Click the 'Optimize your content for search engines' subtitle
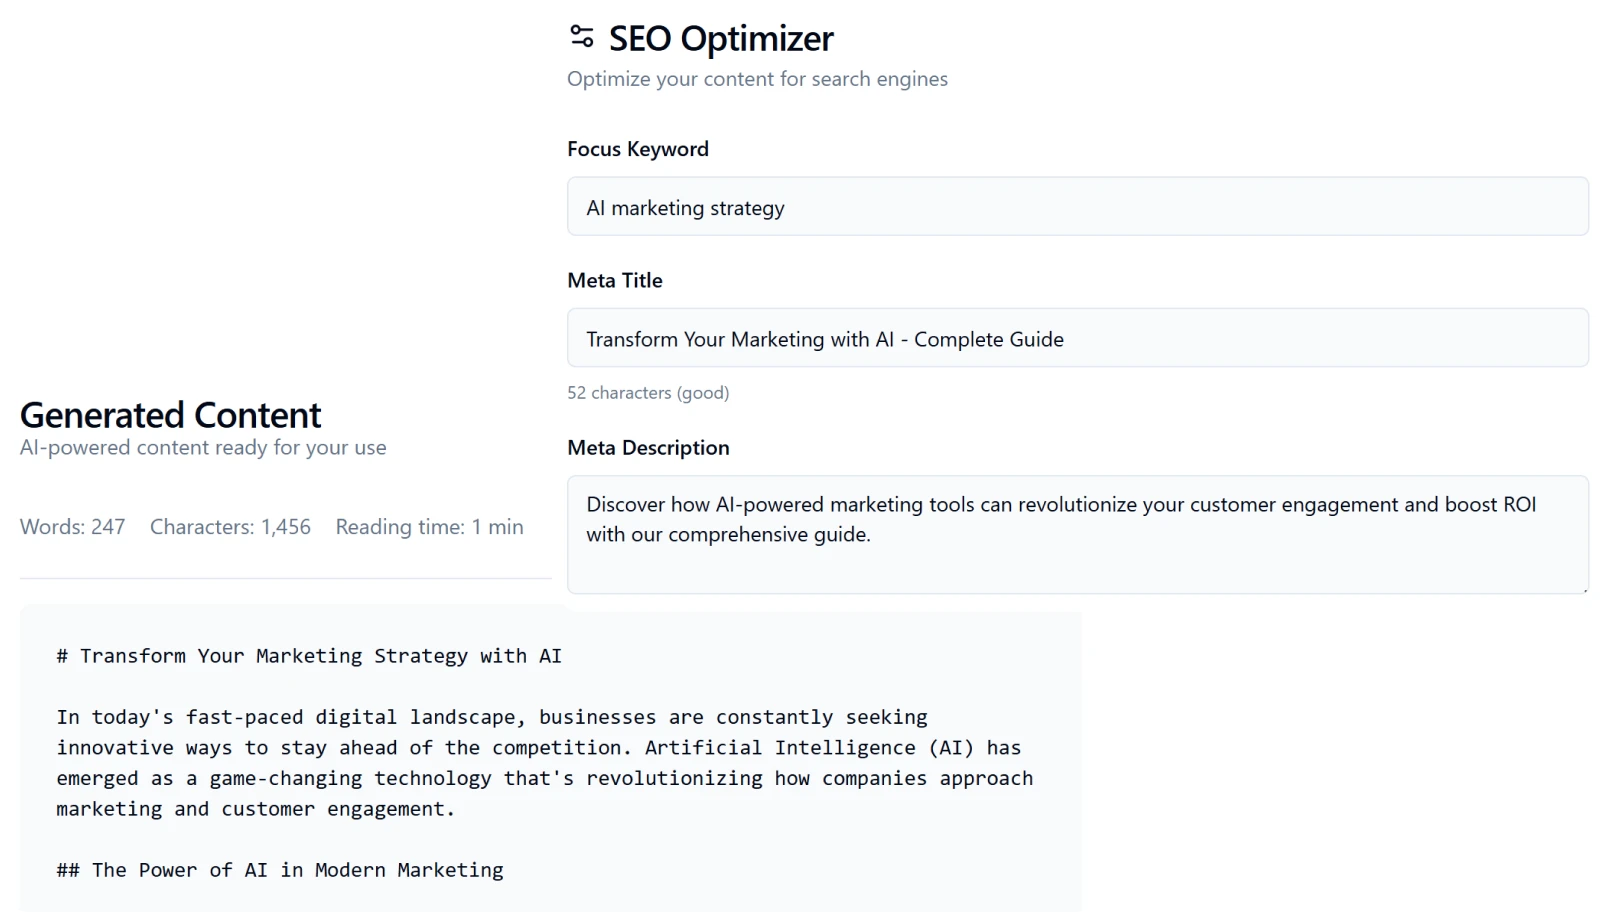This screenshot has height=912, width=1605. click(x=757, y=78)
